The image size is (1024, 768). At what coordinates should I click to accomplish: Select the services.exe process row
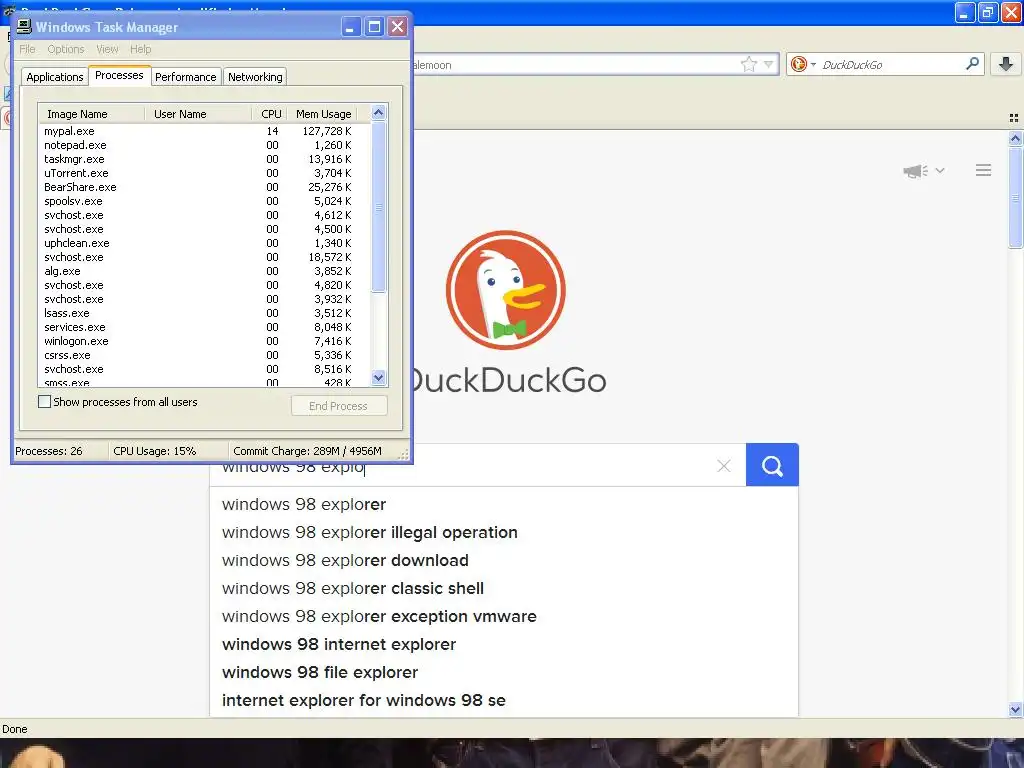204,327
